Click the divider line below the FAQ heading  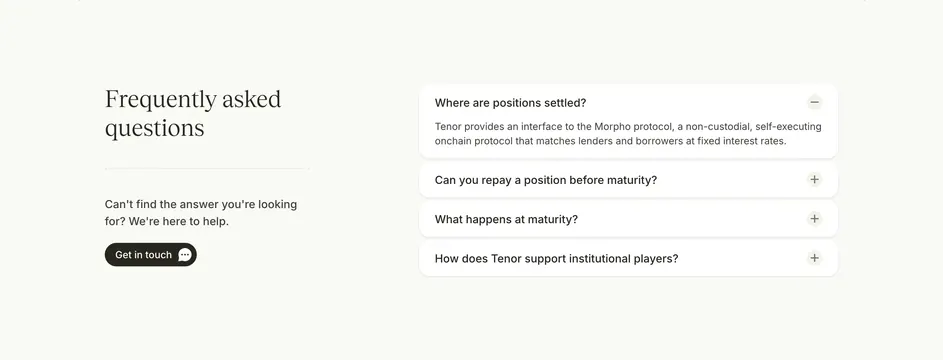coord(206,169)
